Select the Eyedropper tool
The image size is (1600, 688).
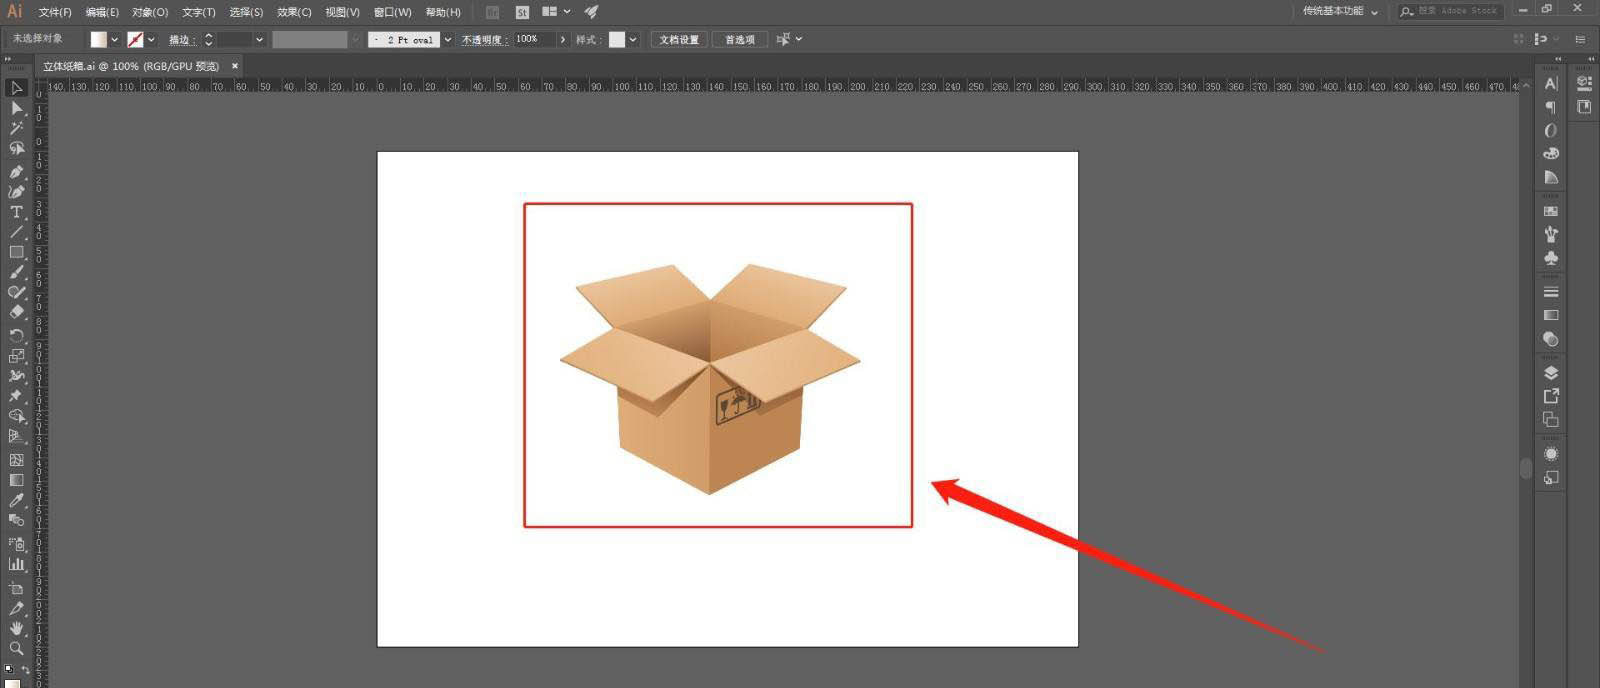click(16, 500)
